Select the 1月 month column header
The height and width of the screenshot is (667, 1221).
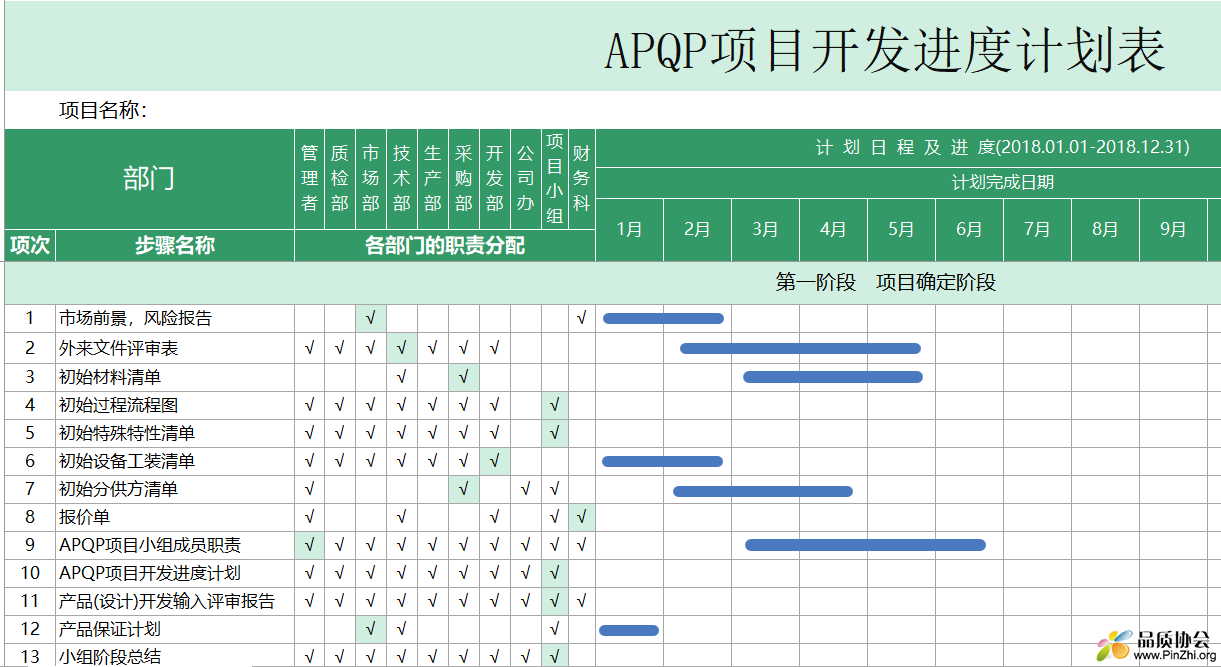click(630, 230)
